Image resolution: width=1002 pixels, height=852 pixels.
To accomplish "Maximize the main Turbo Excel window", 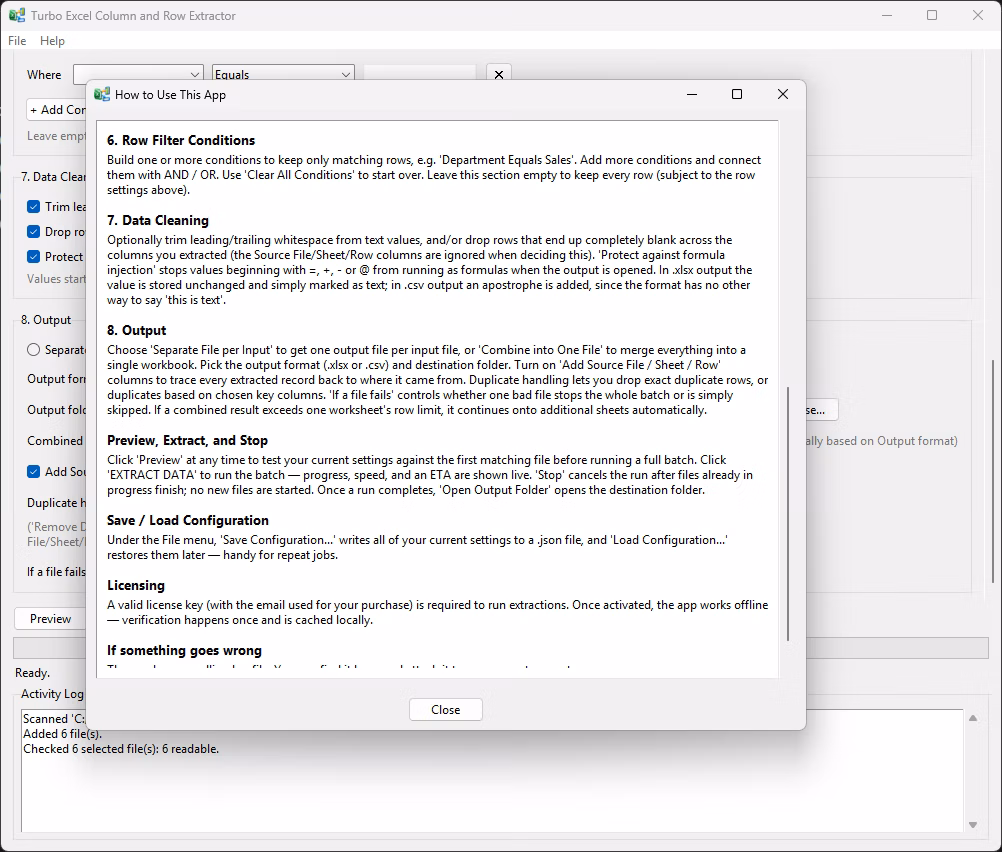I will click(x=932, y=15).
